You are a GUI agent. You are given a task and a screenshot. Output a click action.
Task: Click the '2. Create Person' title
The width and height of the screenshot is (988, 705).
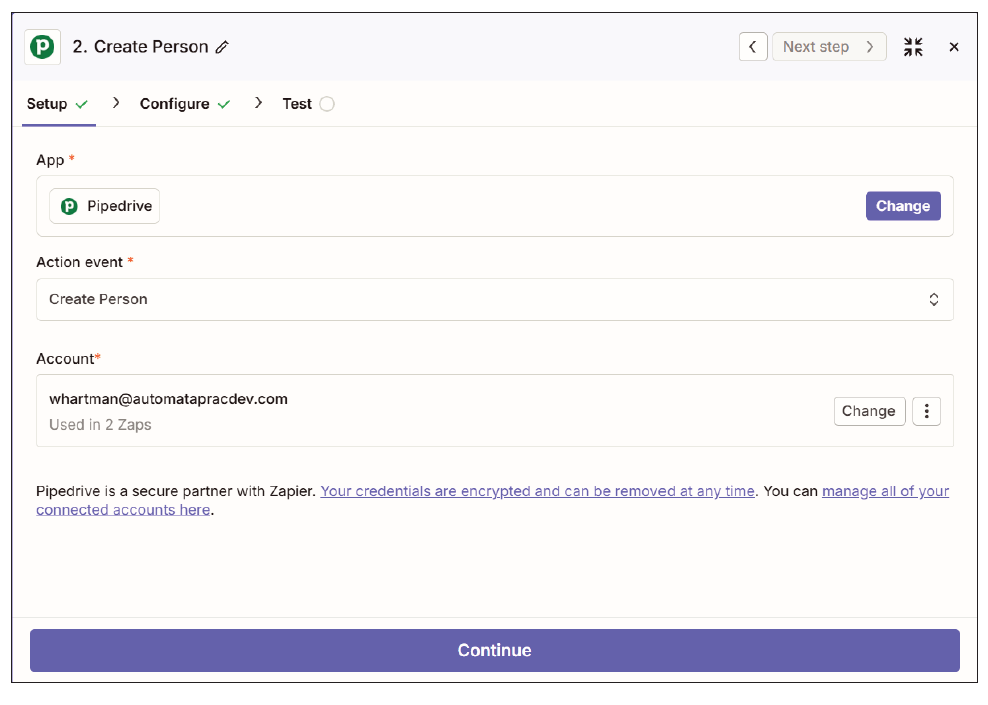[x=140, y=47]
